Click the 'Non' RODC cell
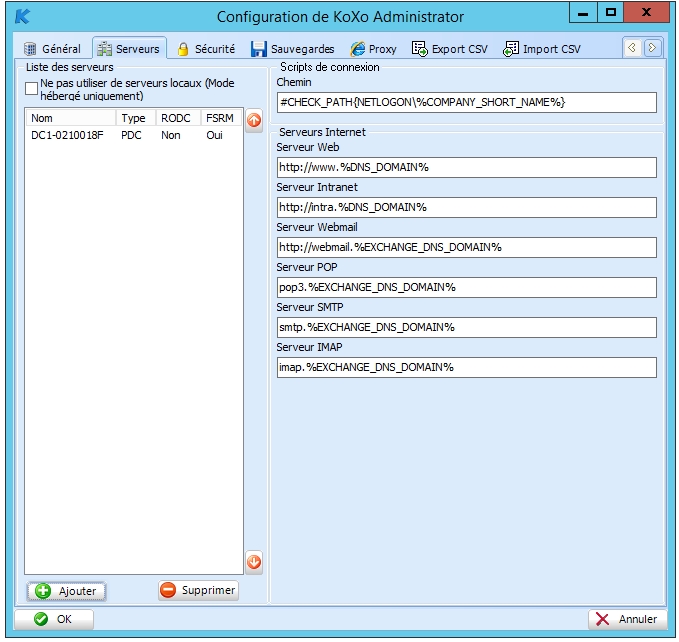 pyautogui.click(x=171, y=135)
